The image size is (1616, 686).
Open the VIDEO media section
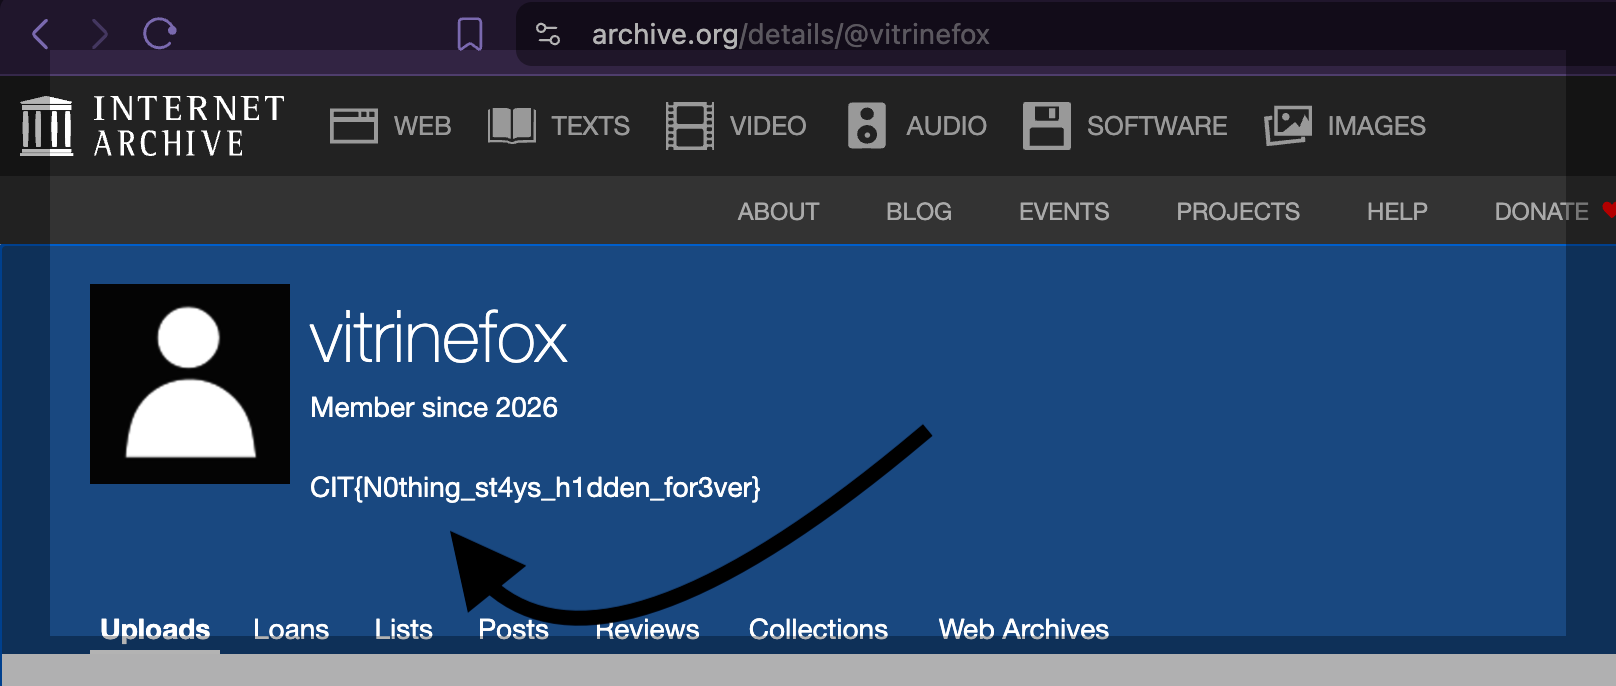(x=768, y=126)
